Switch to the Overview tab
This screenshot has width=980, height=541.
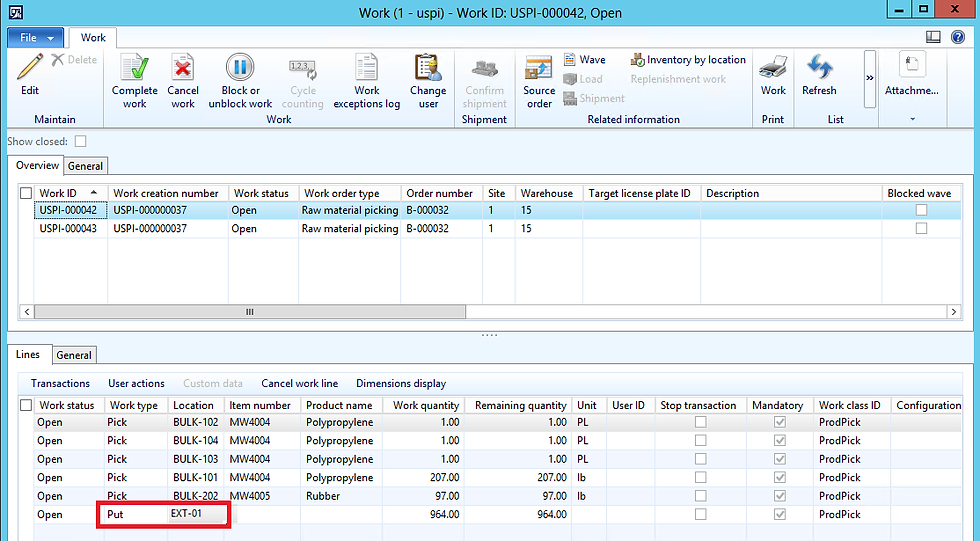point(37,166)
